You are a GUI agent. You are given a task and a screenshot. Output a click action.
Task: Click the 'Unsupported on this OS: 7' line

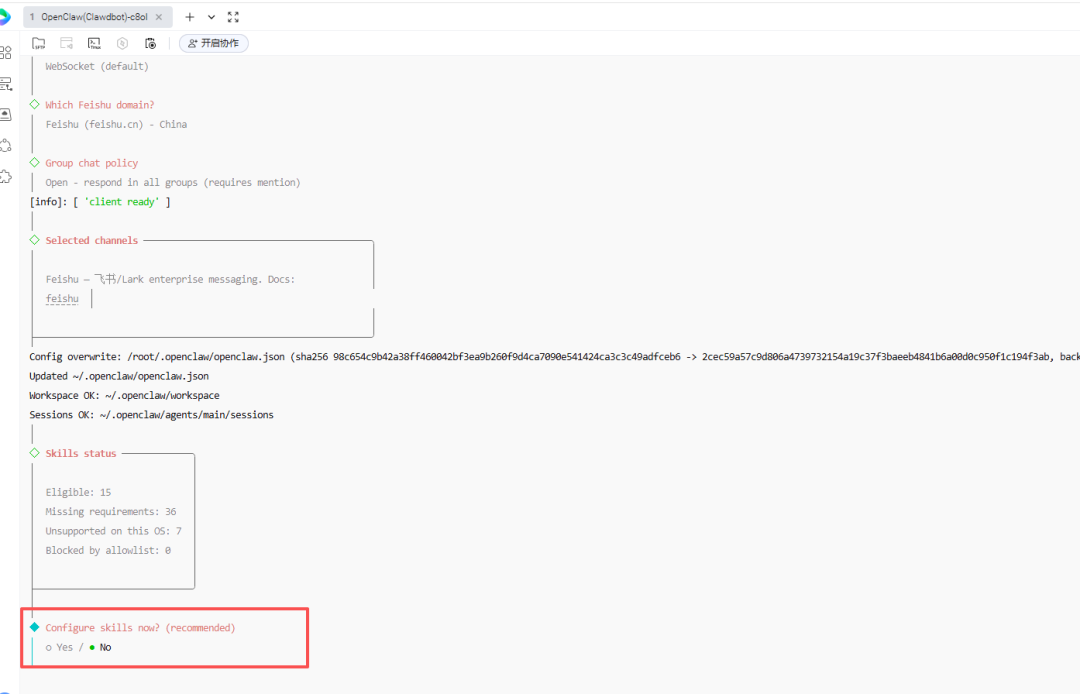[114, 531]
